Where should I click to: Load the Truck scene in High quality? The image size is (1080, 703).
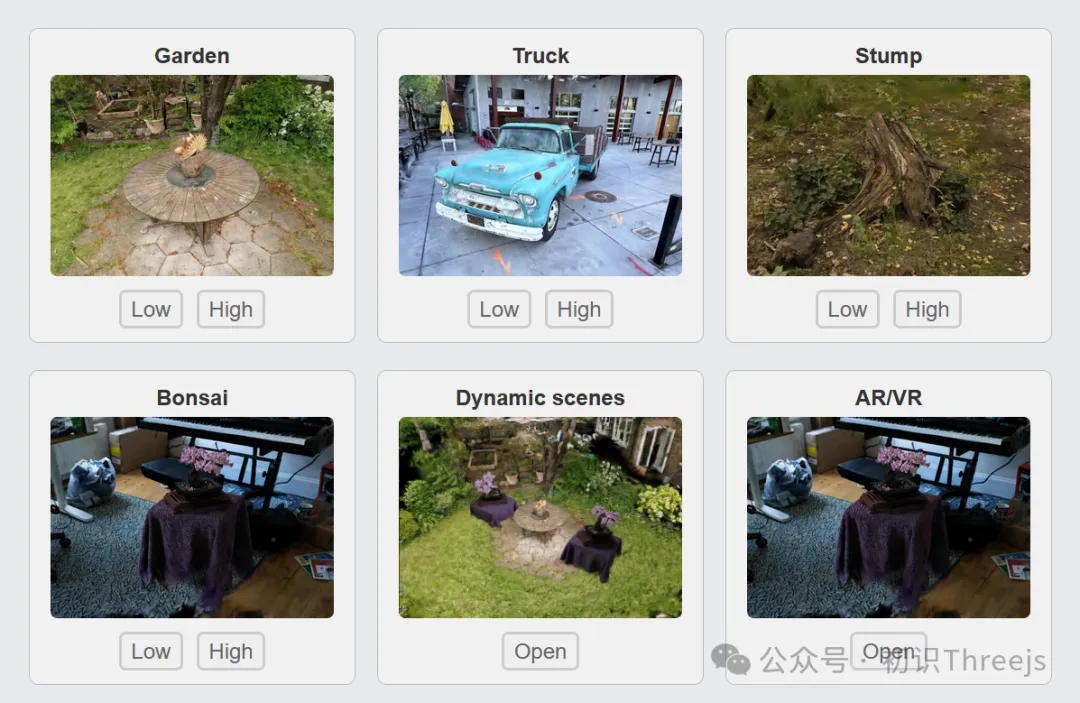tap(579, 309)
